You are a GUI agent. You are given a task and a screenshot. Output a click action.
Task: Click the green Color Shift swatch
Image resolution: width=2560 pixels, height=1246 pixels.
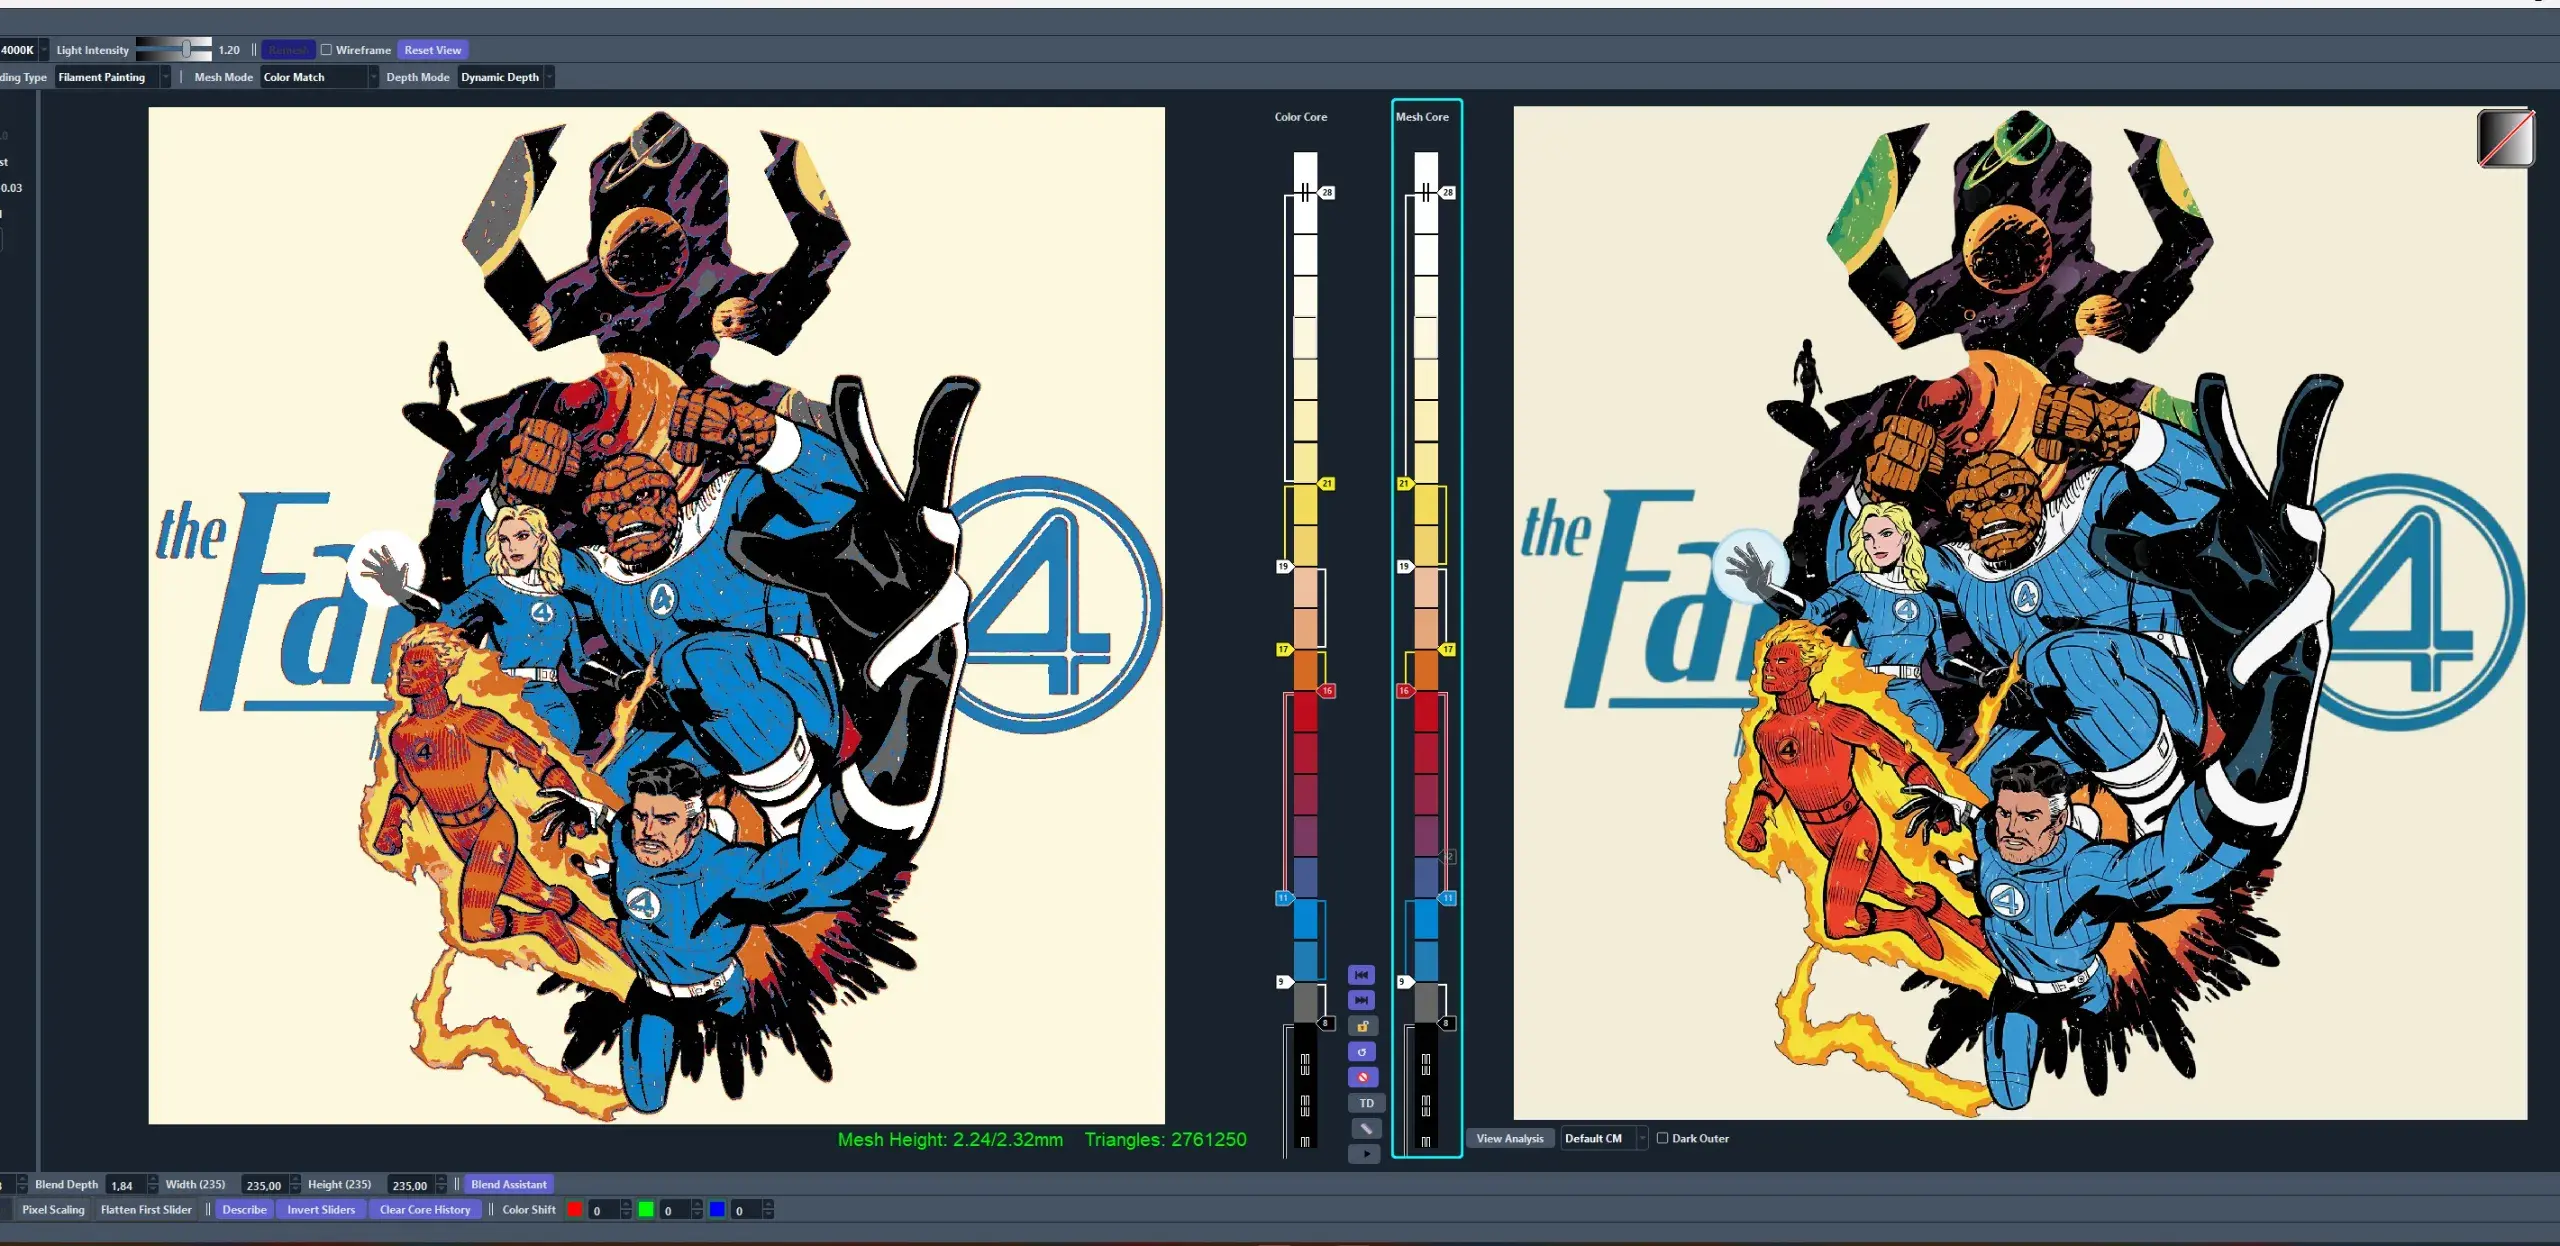click(x=646, y=1210)
